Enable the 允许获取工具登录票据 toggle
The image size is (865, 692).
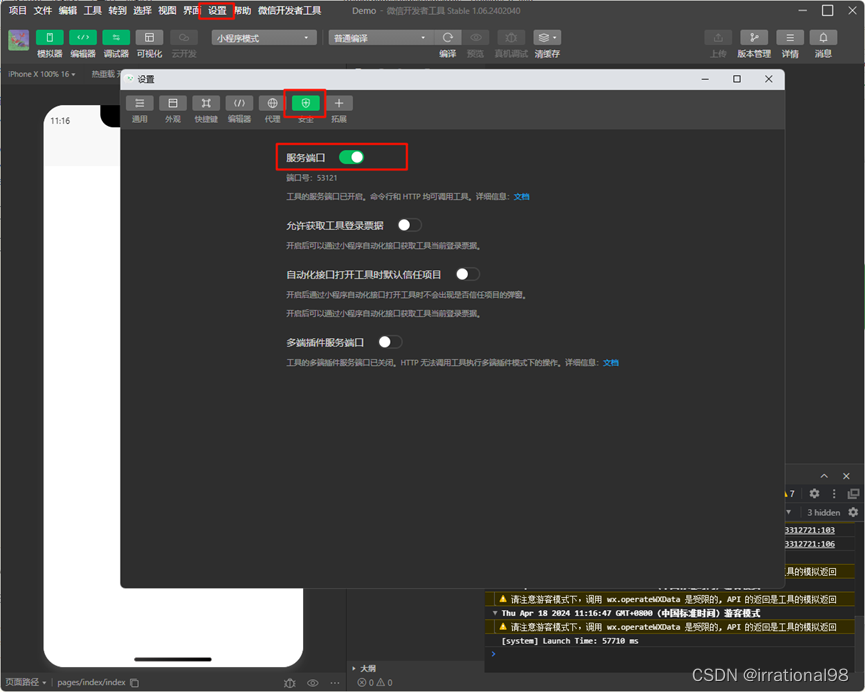click(x=409, y=226)
